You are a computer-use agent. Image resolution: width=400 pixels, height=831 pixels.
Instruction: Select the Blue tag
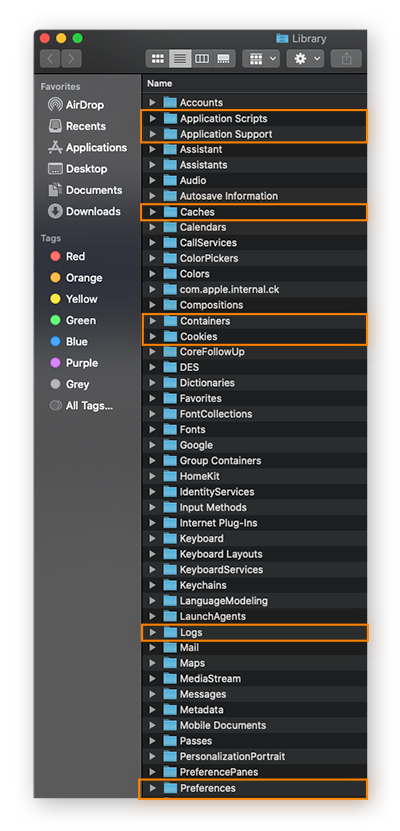pos(68,342)
